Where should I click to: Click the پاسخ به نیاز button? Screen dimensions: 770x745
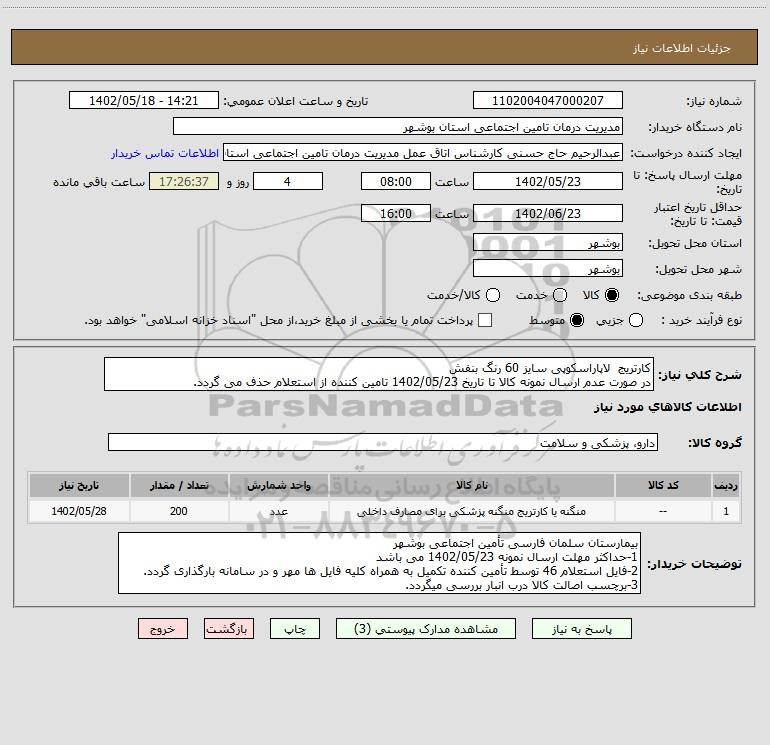[581, 629]
